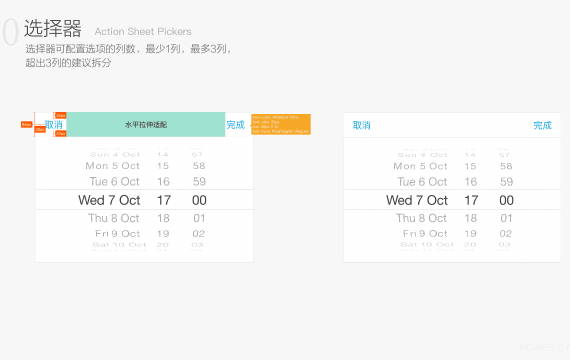This screenshot has height=360, width=570.
Task: Choose Thu 8 Oct in the annotated picker
Action: [113, 218]
